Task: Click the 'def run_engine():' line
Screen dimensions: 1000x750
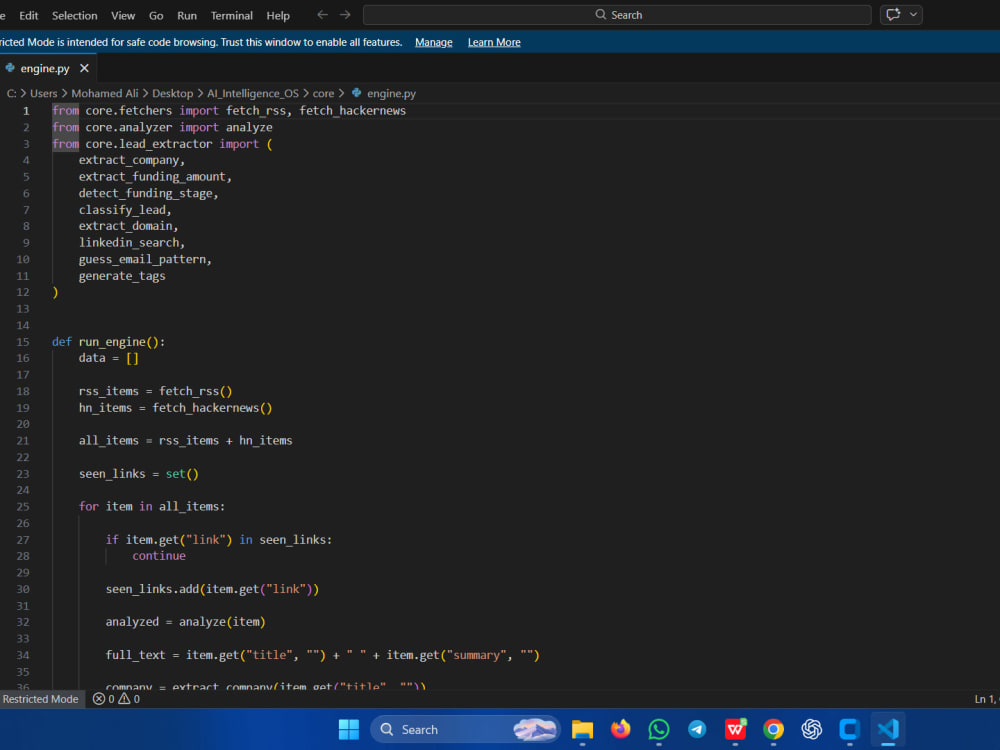Action: point(108,342)
